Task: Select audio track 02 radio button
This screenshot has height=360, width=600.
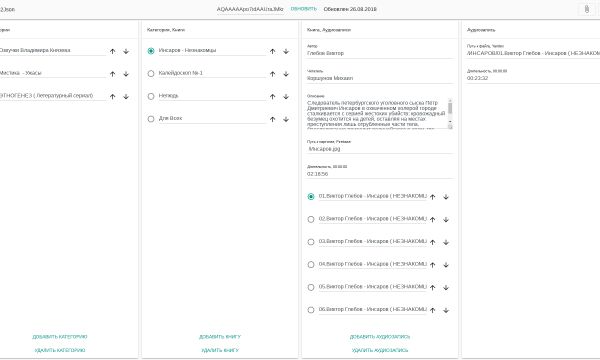Action: tap(311, 219)
